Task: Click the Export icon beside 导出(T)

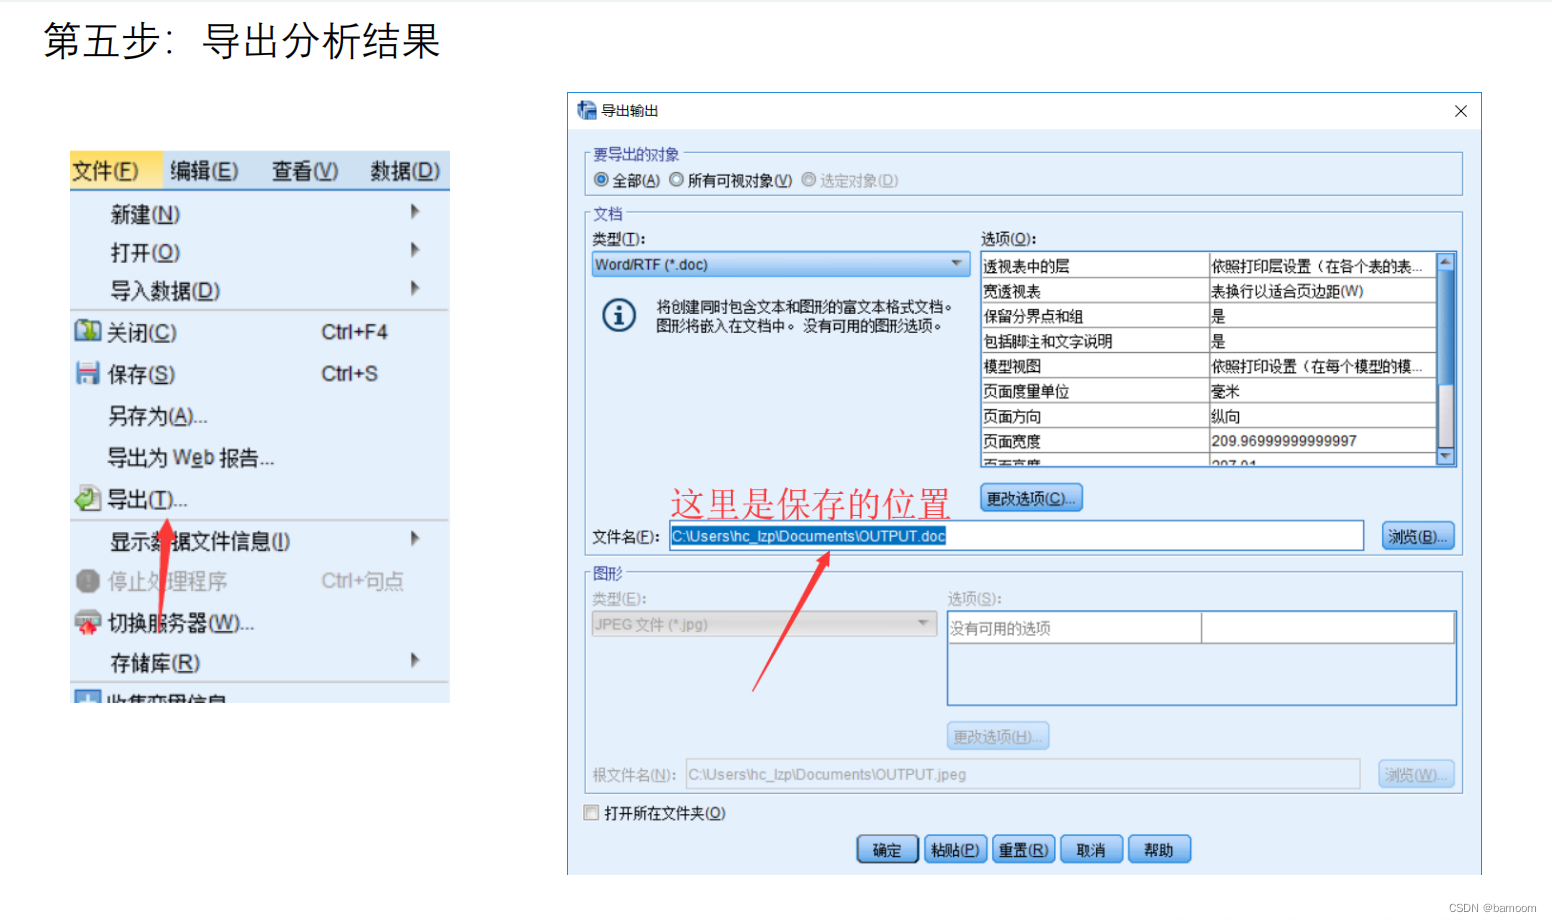Action: coord(88,498)
